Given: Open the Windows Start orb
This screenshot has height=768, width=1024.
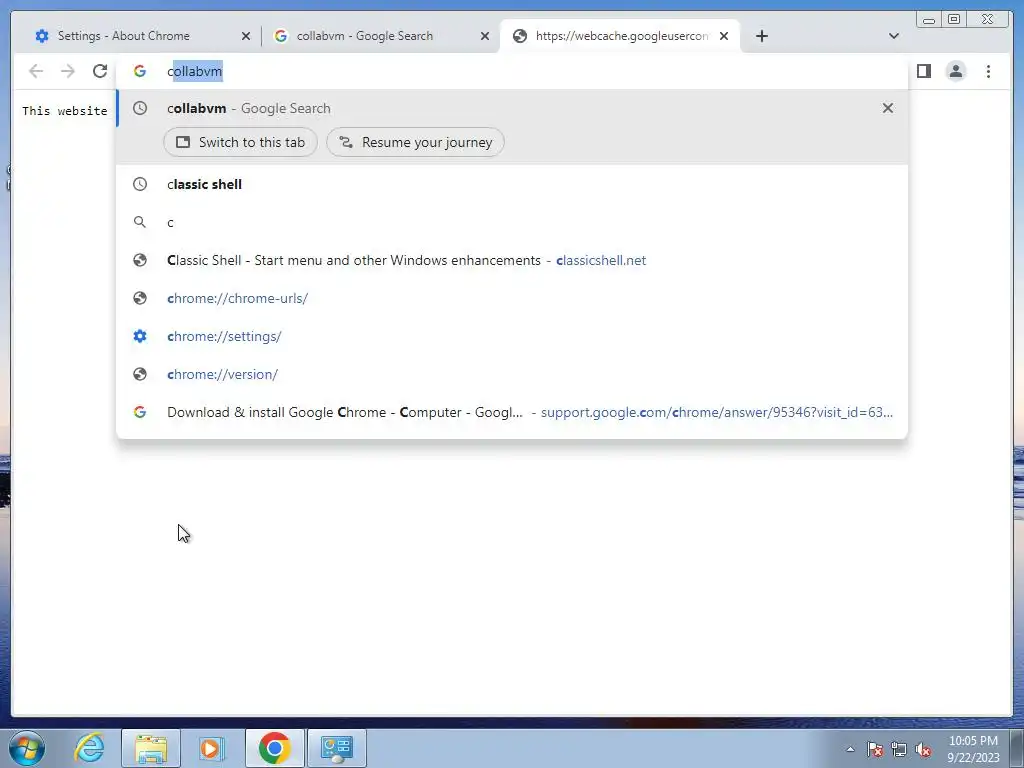Looking at the screenshot, I should coord(27,748).
